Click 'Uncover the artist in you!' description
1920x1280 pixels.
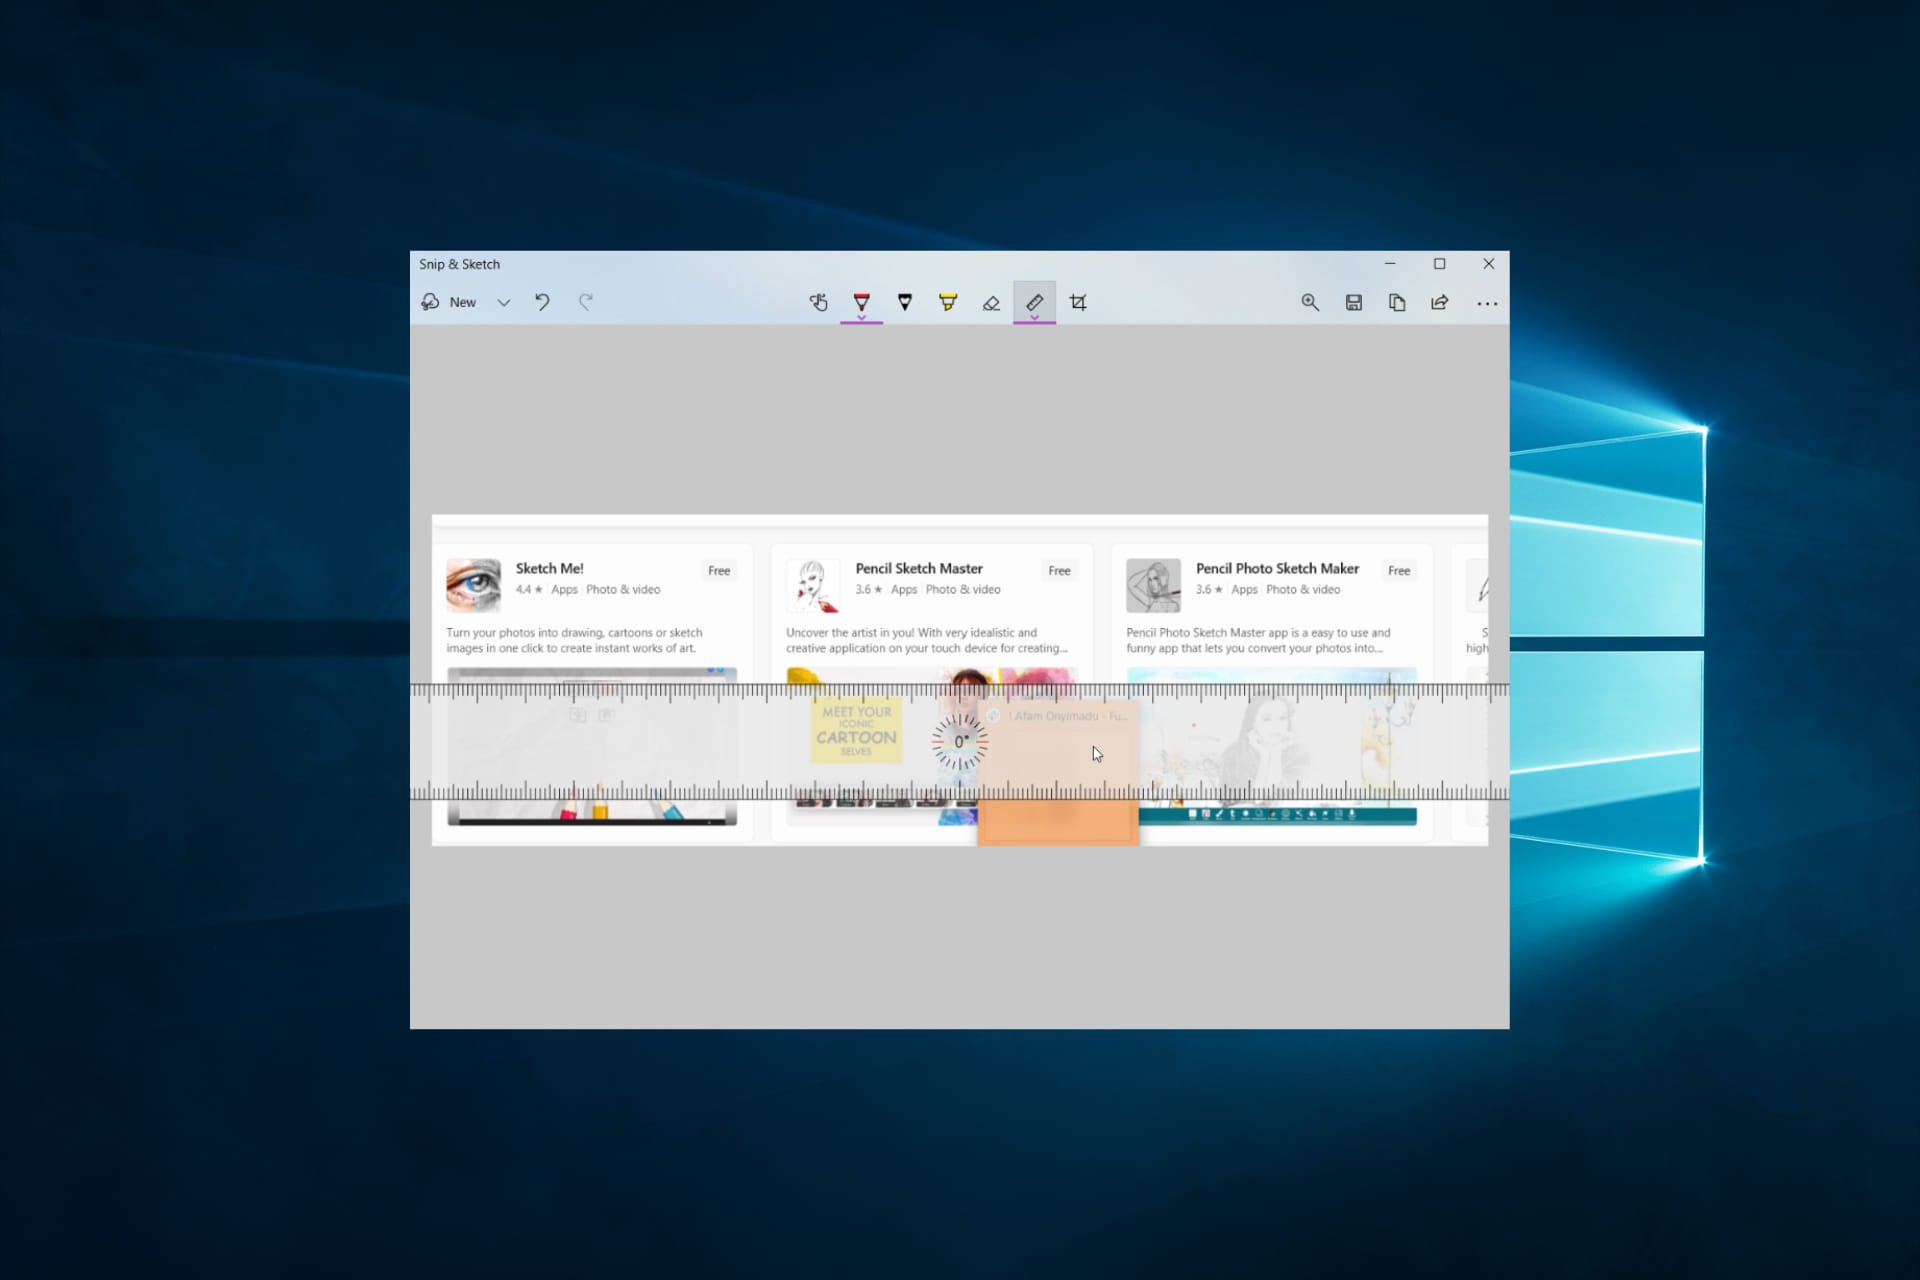coord(926,640)
